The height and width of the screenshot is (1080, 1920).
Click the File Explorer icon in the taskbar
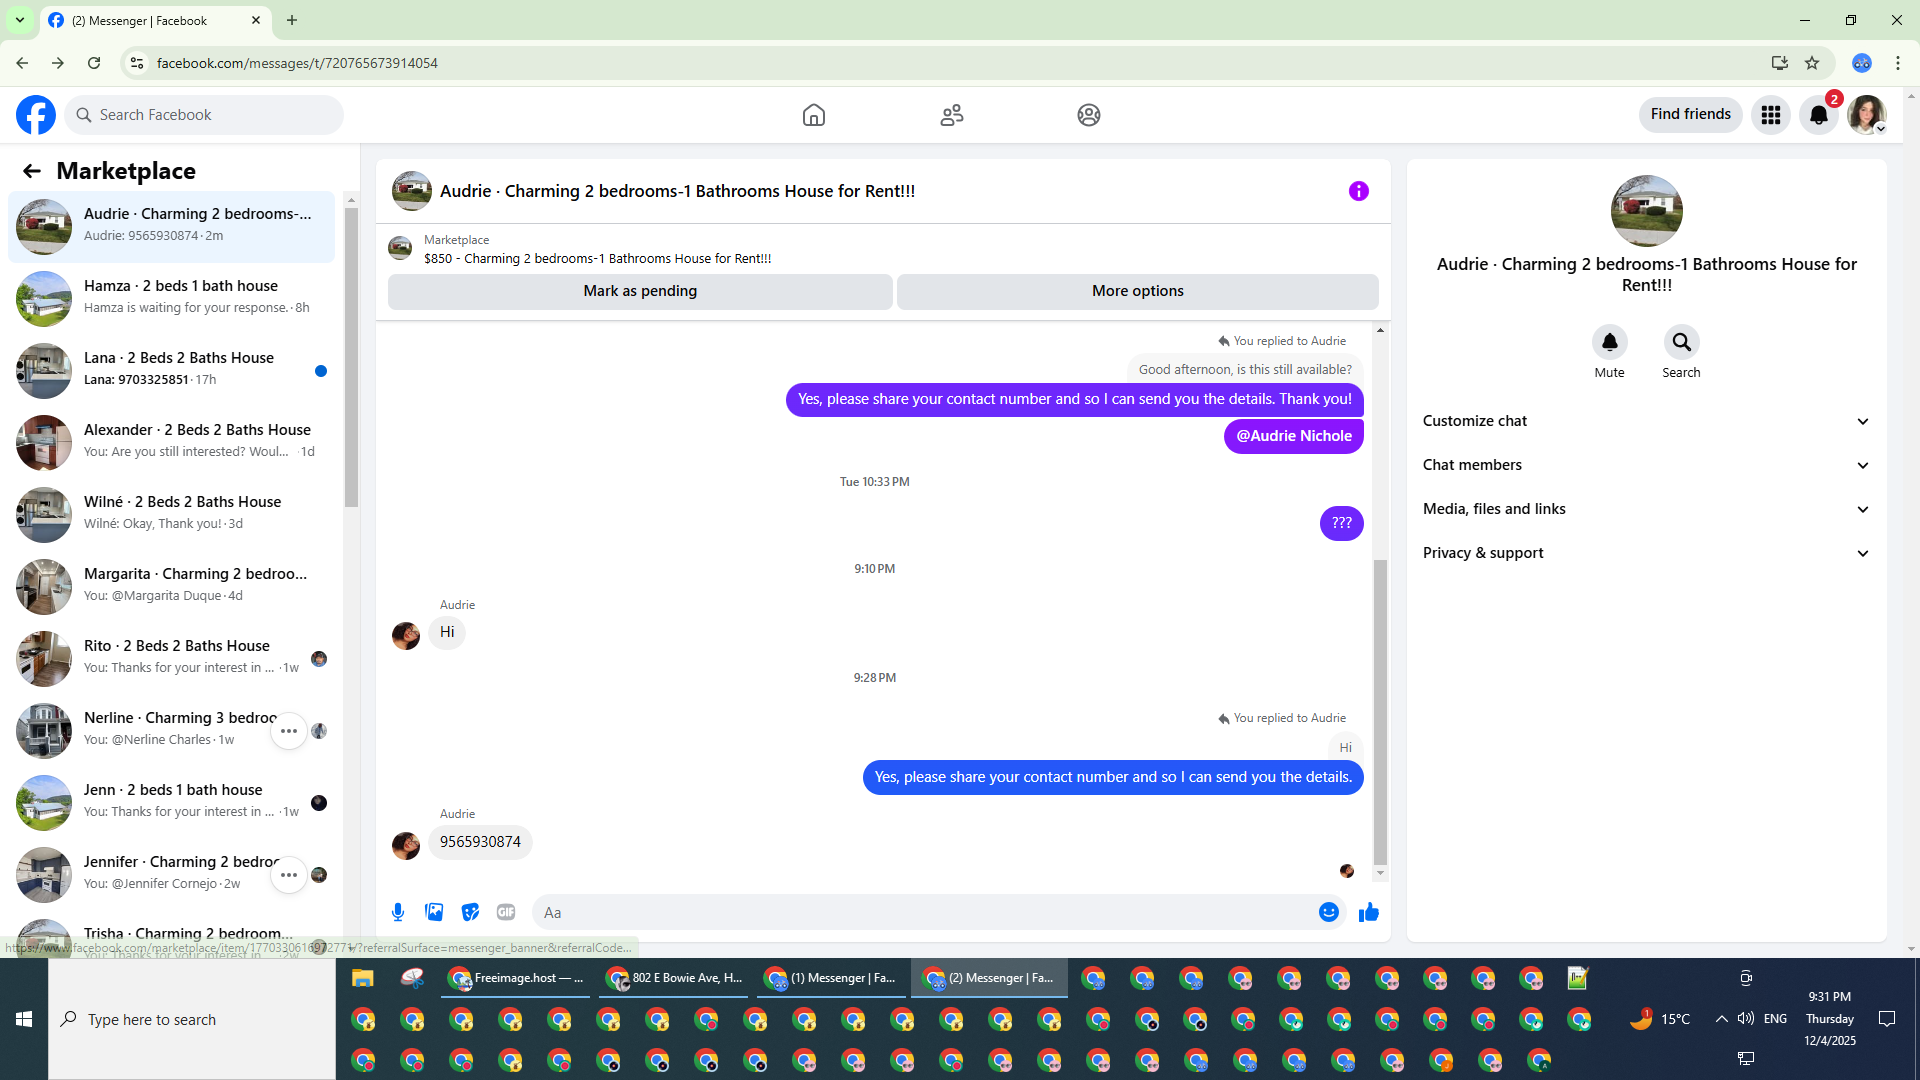point(362,978)
